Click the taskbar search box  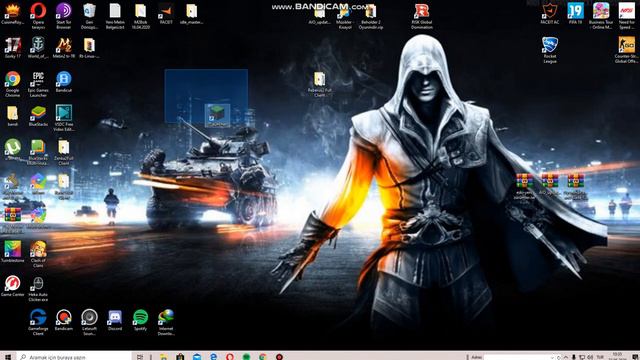74,357
